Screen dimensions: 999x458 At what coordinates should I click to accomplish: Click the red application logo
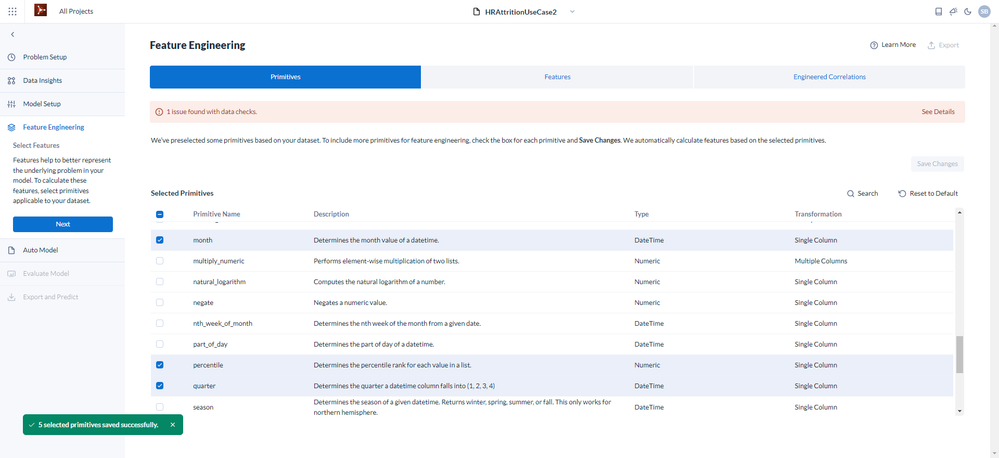pos(40,10)
